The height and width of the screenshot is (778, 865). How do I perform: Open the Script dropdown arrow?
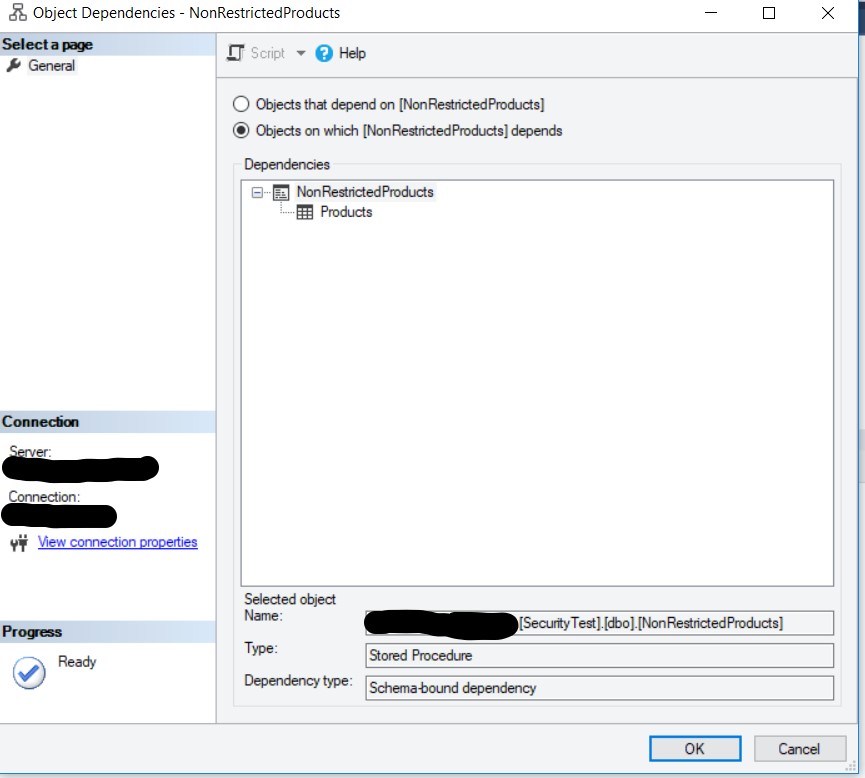[301, 53]
